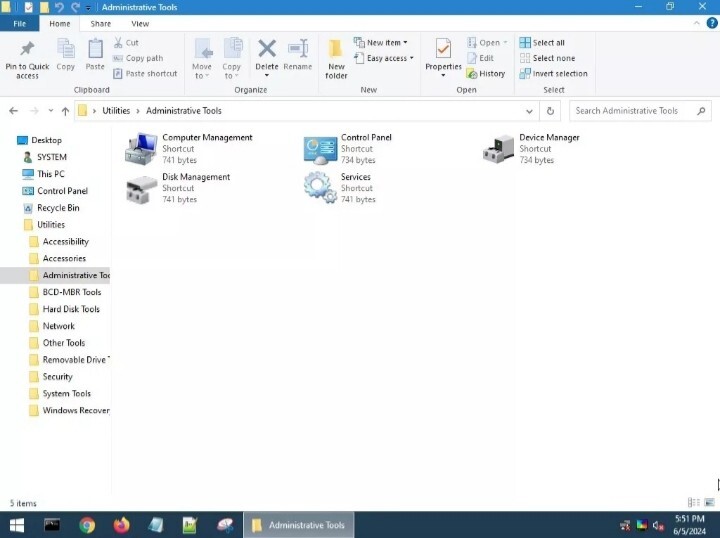Click the Cut scissors command
Image resolution: width=720 pixels, height=538 pixels.
(126, 43)
